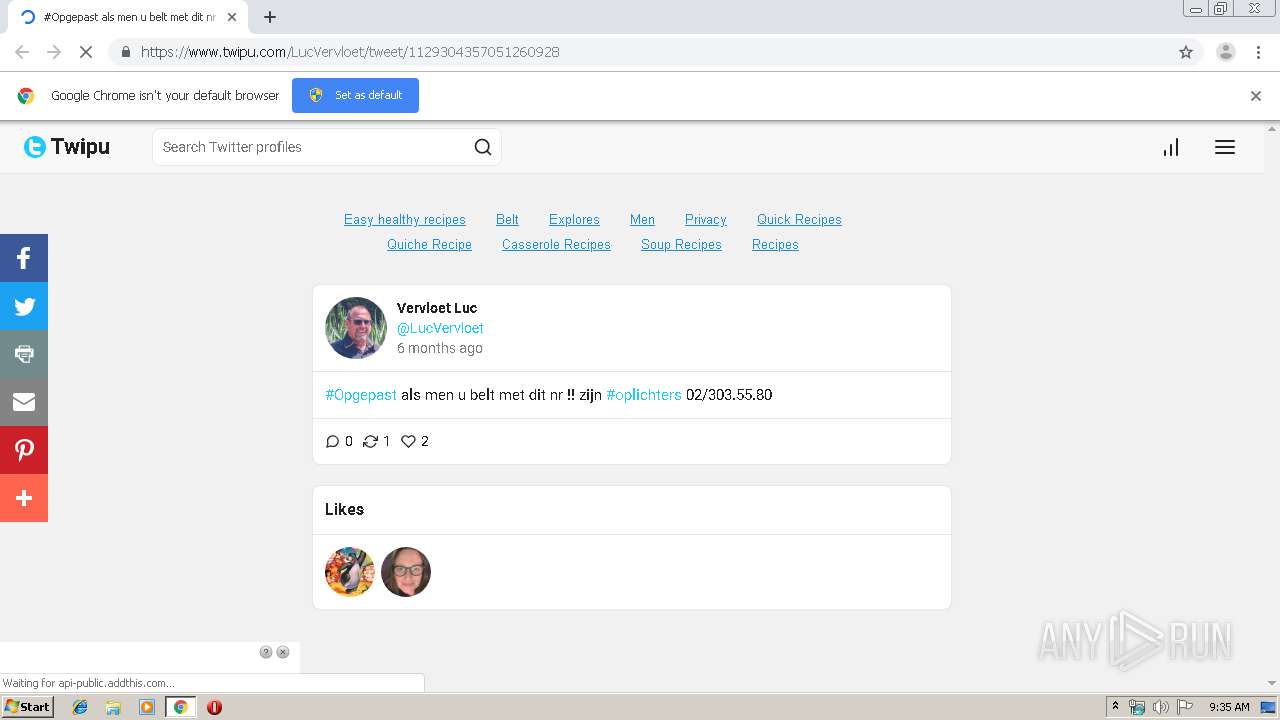Open the media player taskbar icon

point(147,707)
